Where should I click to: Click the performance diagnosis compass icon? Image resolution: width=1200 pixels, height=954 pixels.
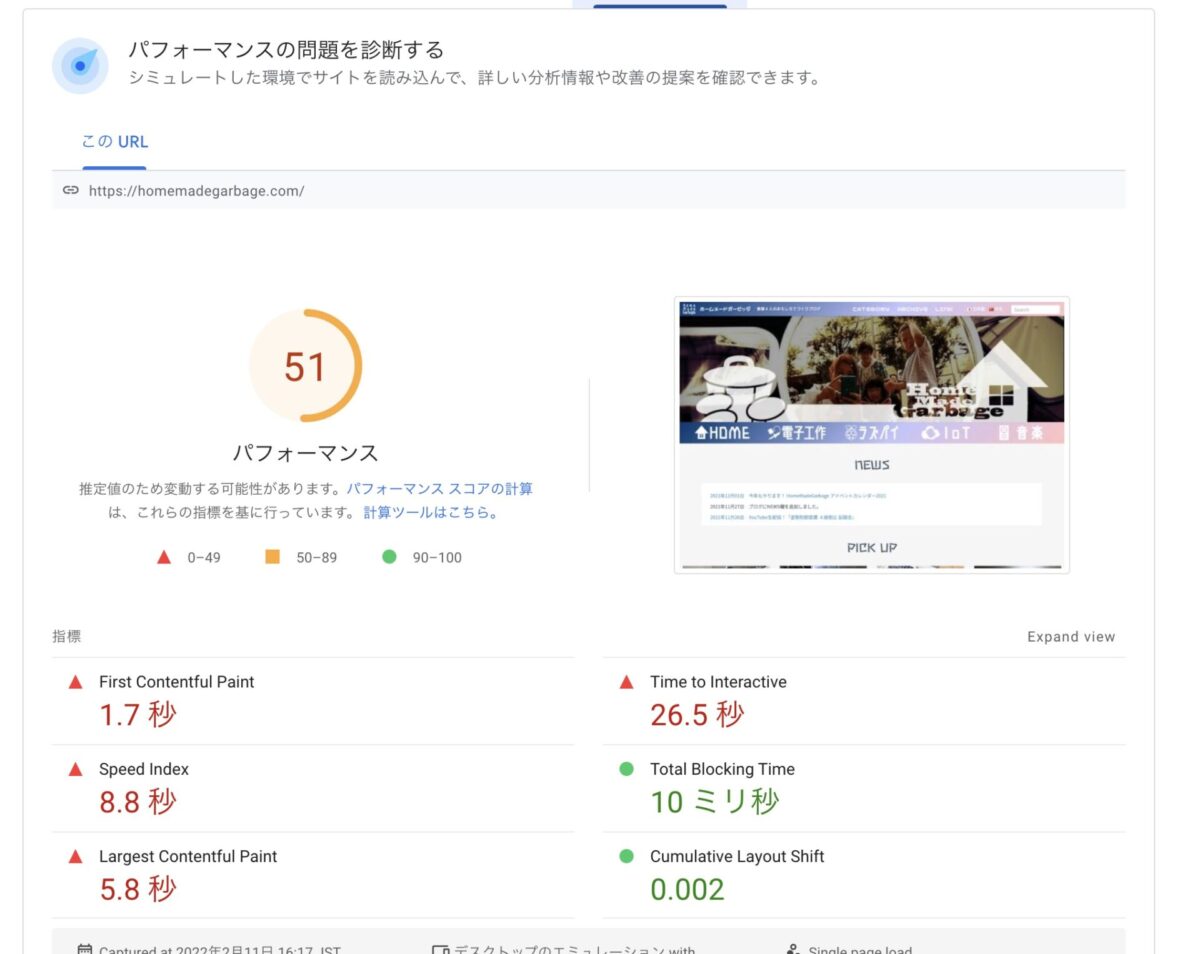80,66
